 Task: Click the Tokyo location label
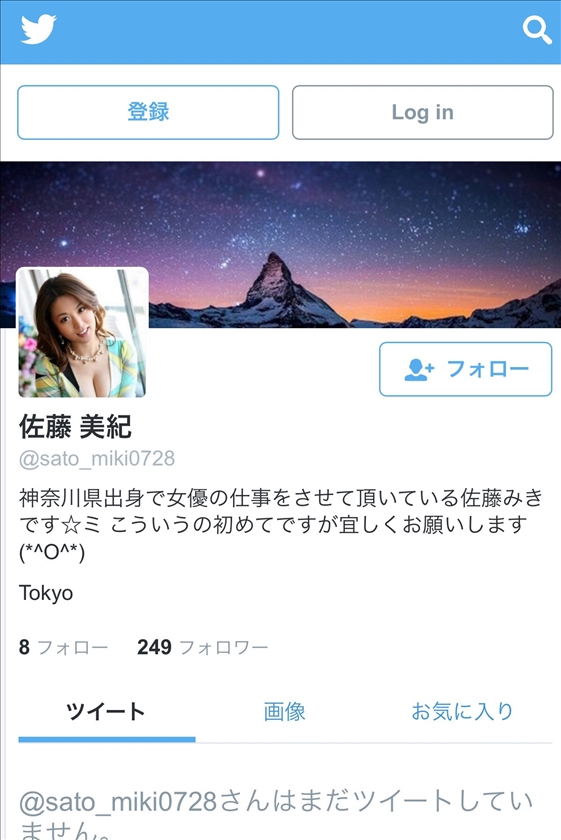tap(46, 593)
